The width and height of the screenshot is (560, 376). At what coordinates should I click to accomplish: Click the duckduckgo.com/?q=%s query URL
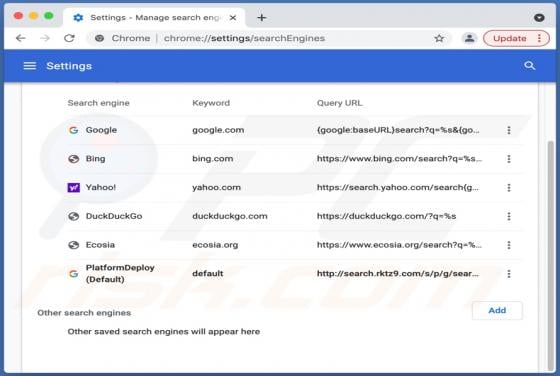tap(386, 216)
